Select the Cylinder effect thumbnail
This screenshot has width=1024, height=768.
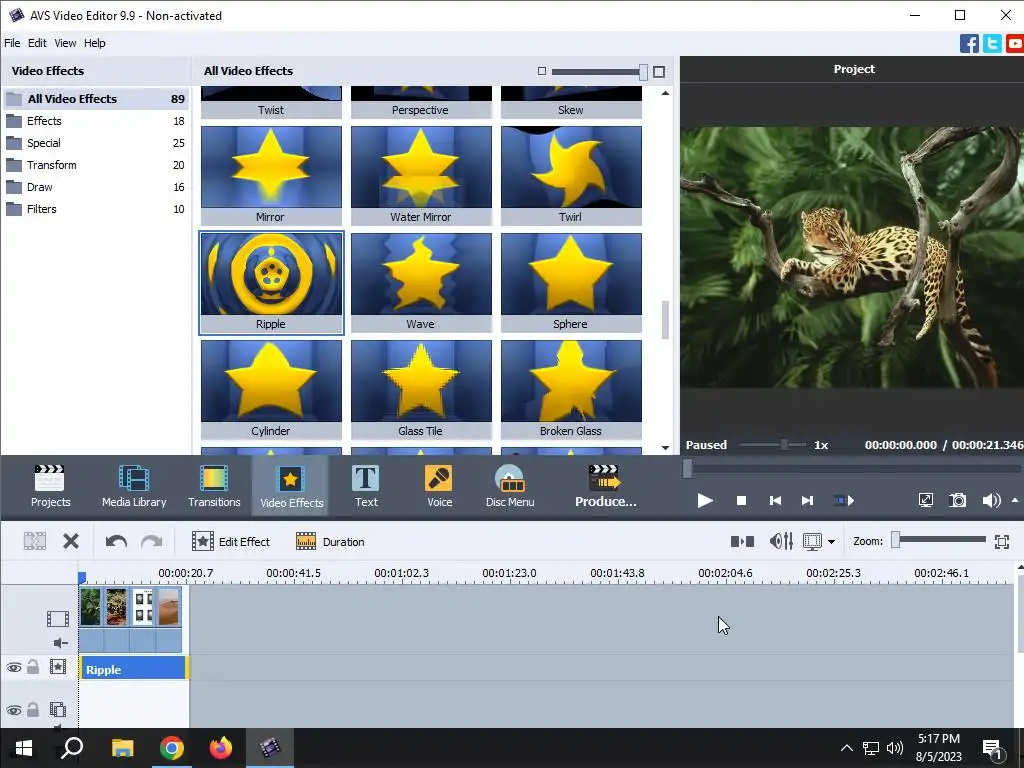click(271, 389)
